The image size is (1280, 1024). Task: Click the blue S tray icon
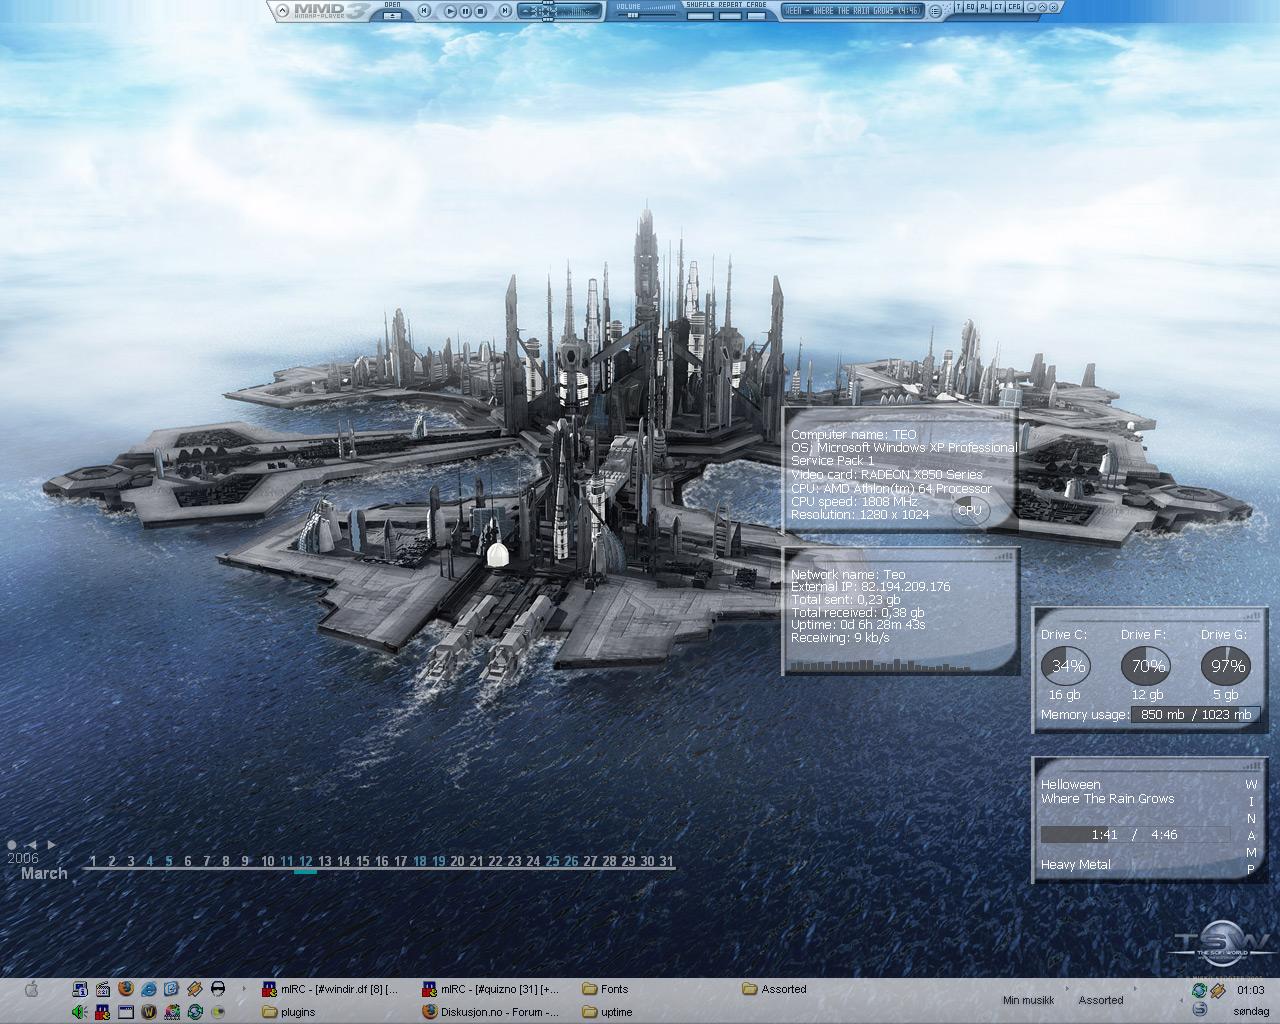coord(1199,1010)
